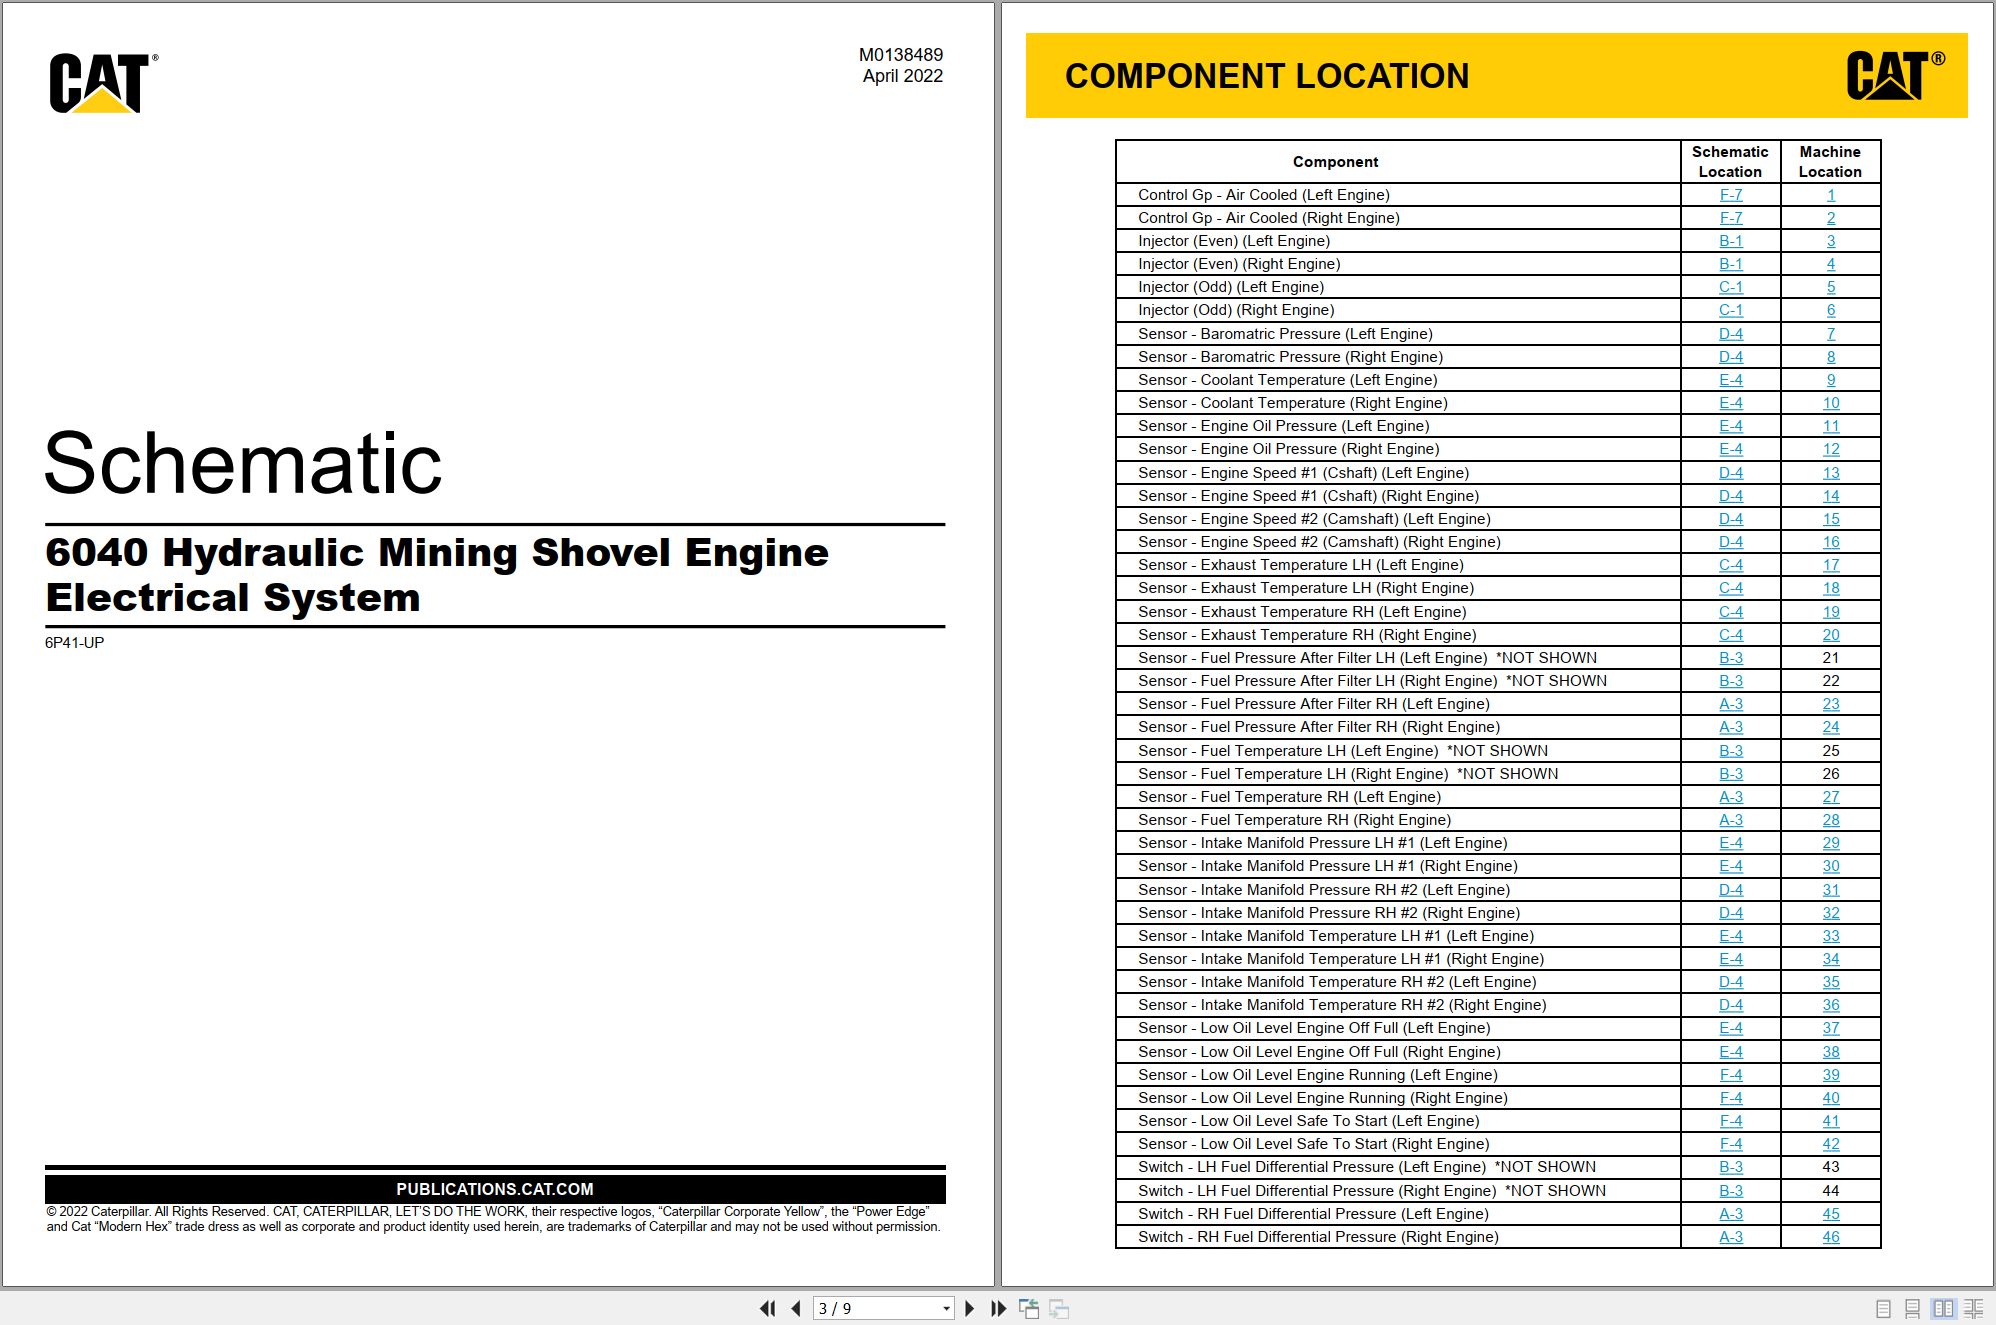Click D-4 for Intake Manifold Pressure RH #2 (Left Engine)

coord(1731,890)
